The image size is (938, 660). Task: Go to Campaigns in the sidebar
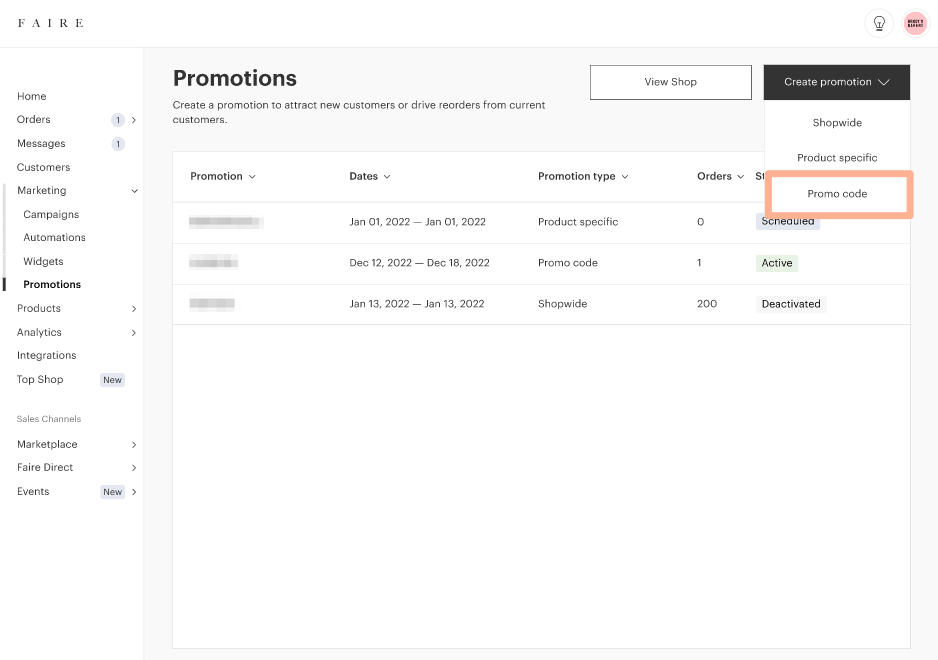(51, 214)
